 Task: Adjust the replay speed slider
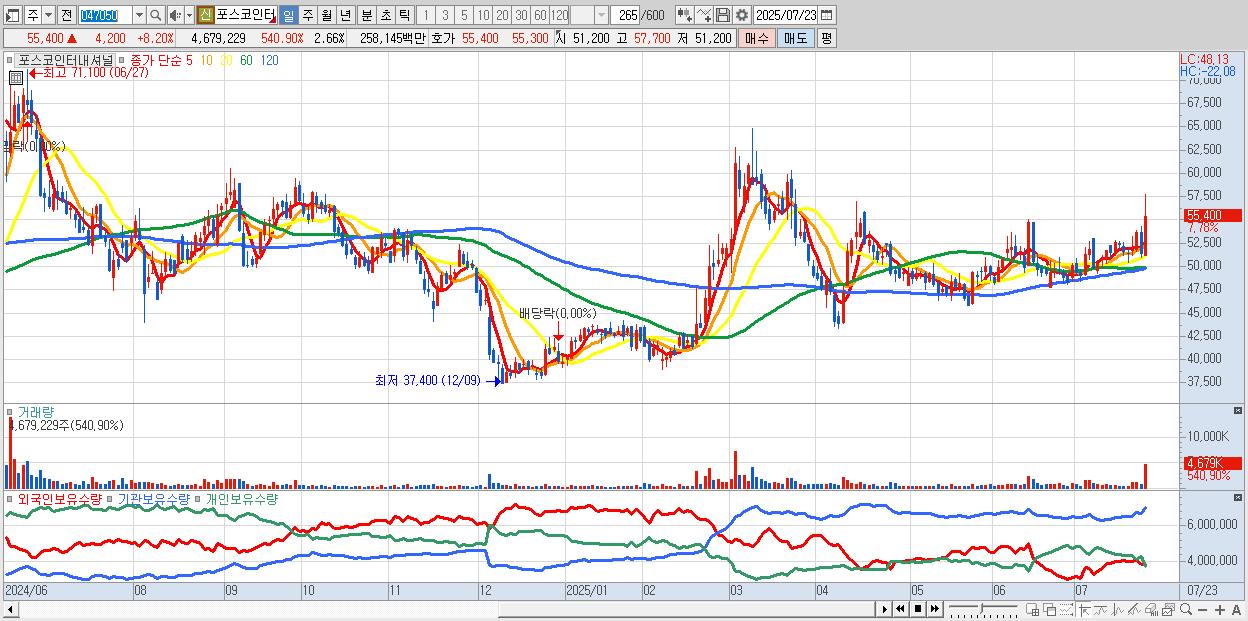983,608
